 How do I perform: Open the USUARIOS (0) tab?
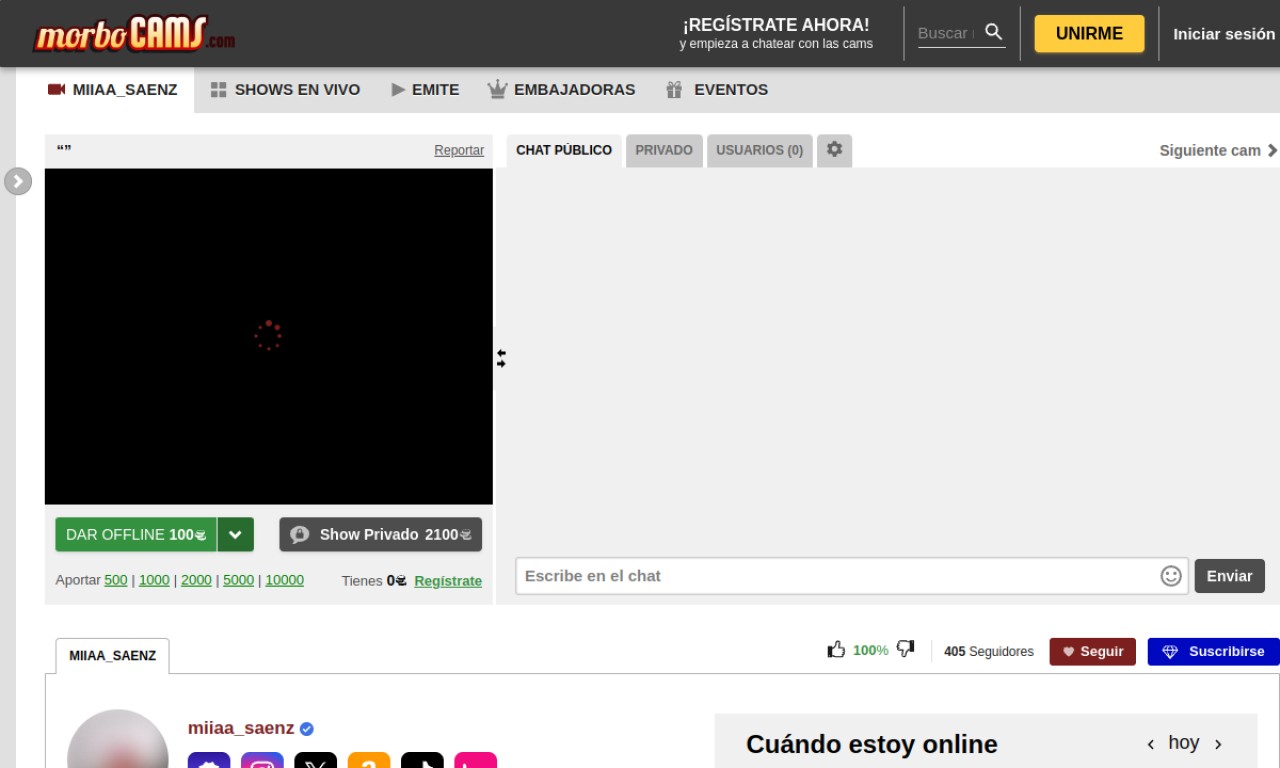click(760, 150)
